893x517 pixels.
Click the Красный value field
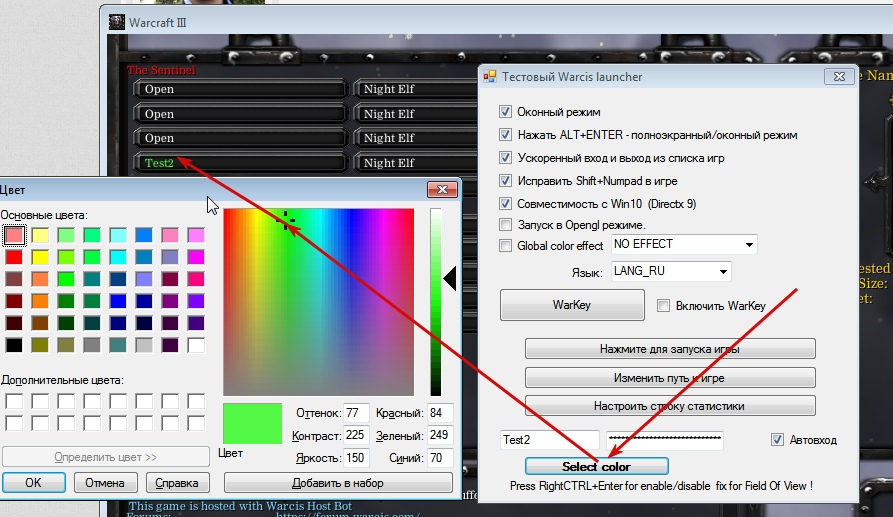[x=440, y=413]
